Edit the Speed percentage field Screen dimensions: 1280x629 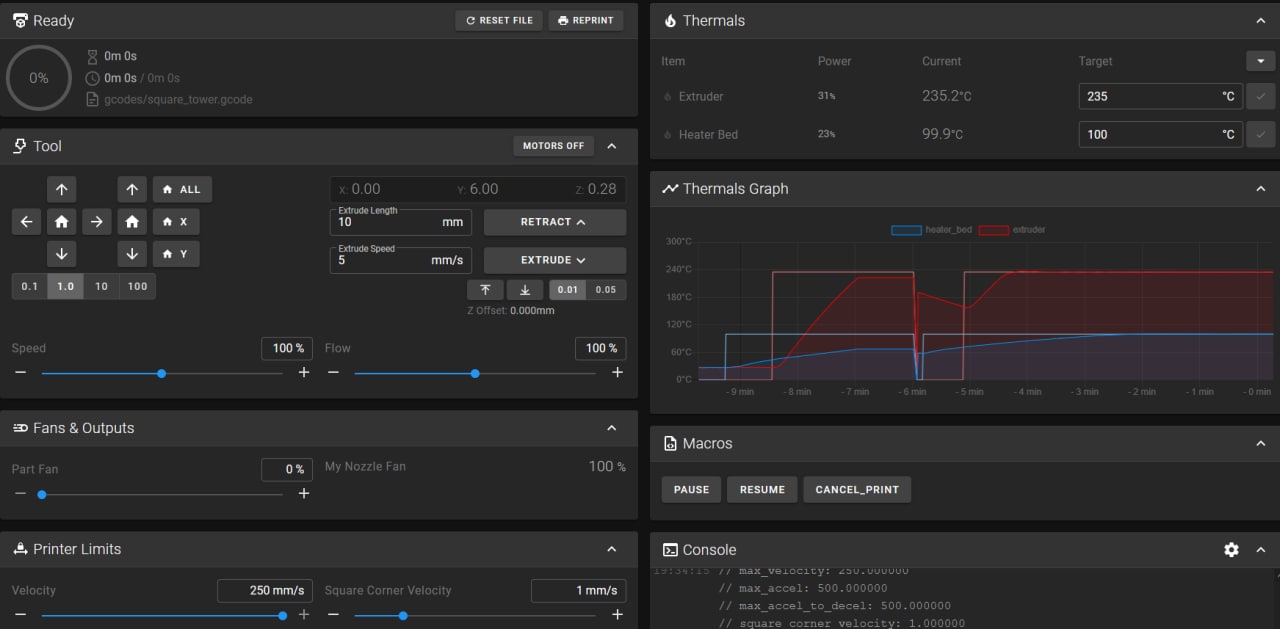288,348
